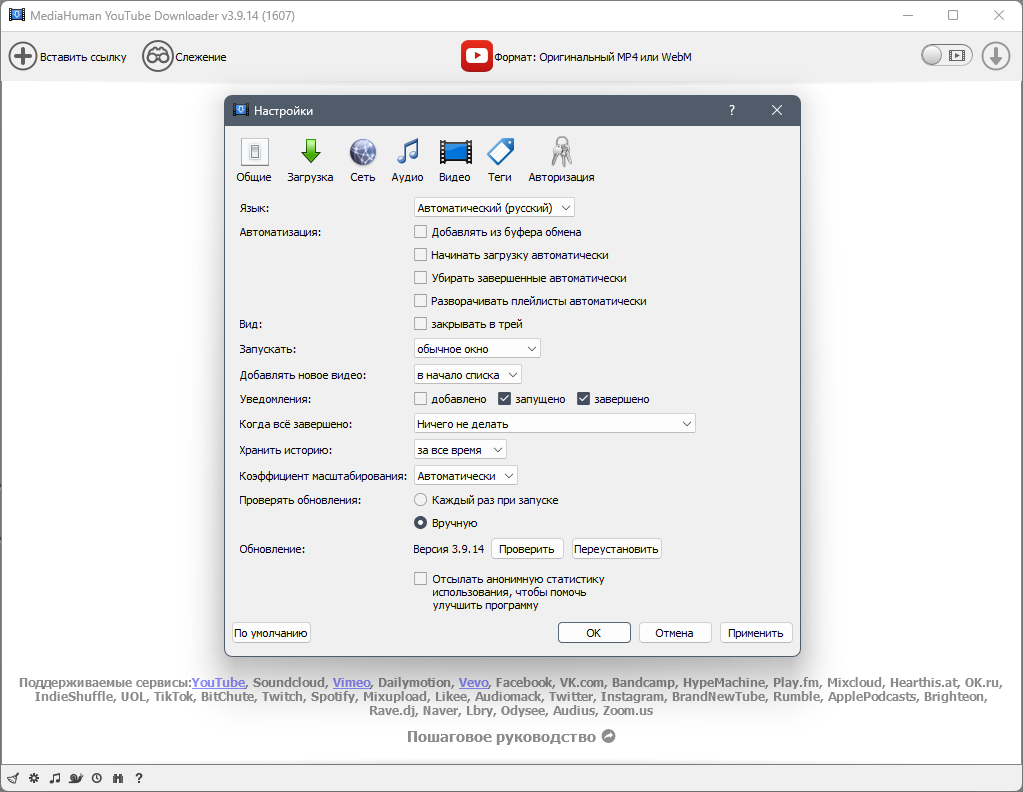Close the Настройки dialog
The height and width of the screenshot is (792, 1023).
tap(776, 110)
